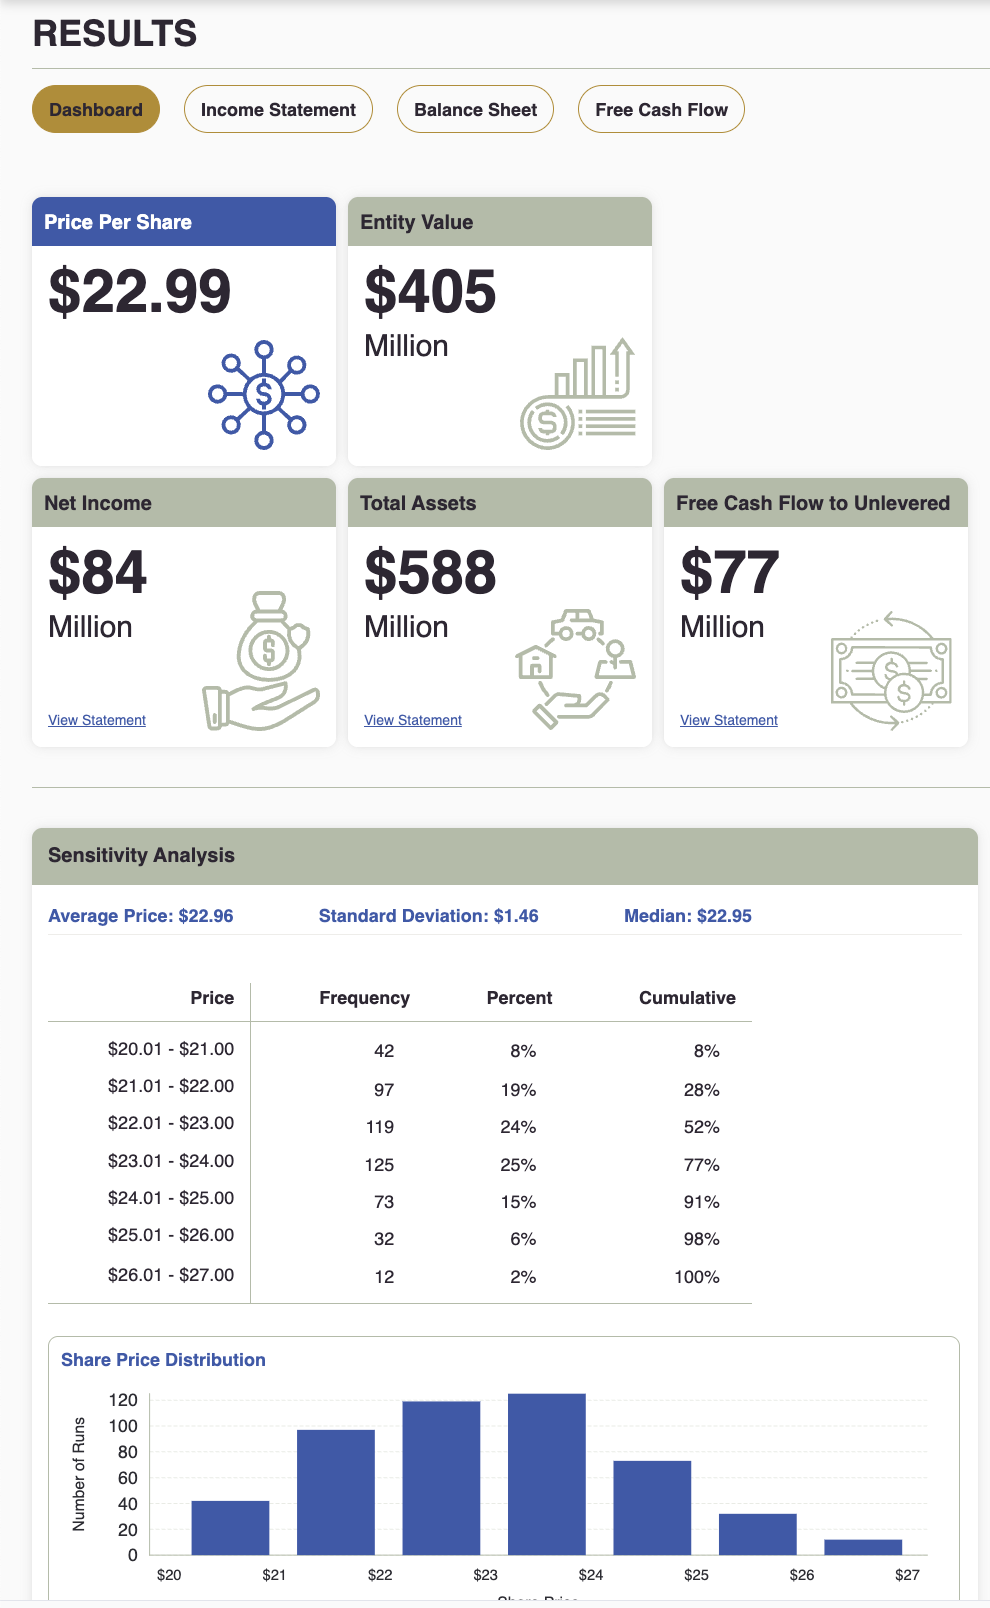Click the Frequency column header
Screen dimensions: 990x1608
click(364, 998)
